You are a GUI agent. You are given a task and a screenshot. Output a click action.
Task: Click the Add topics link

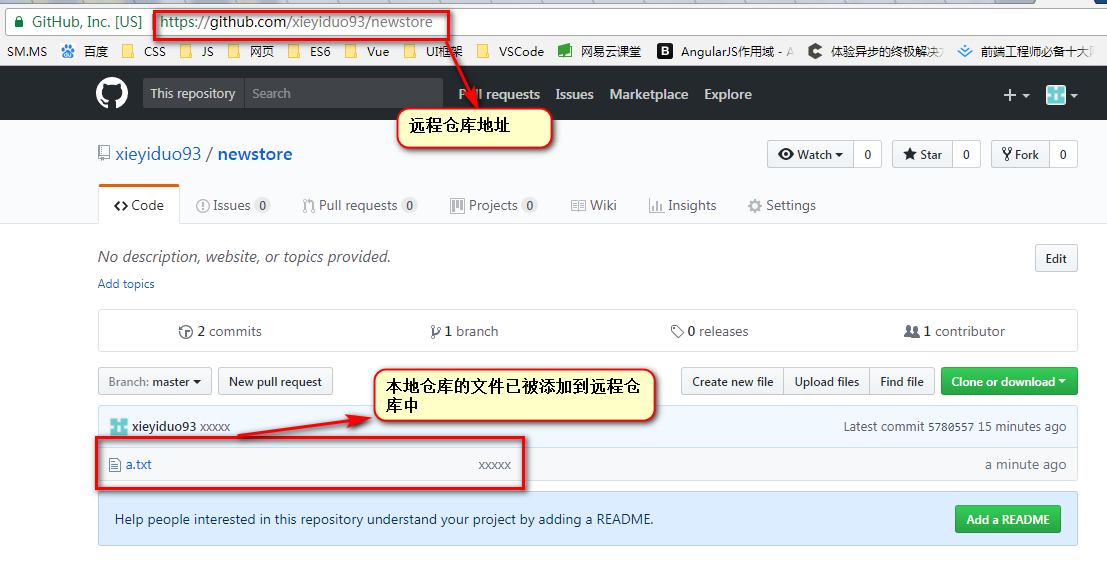tap(126, 284)
